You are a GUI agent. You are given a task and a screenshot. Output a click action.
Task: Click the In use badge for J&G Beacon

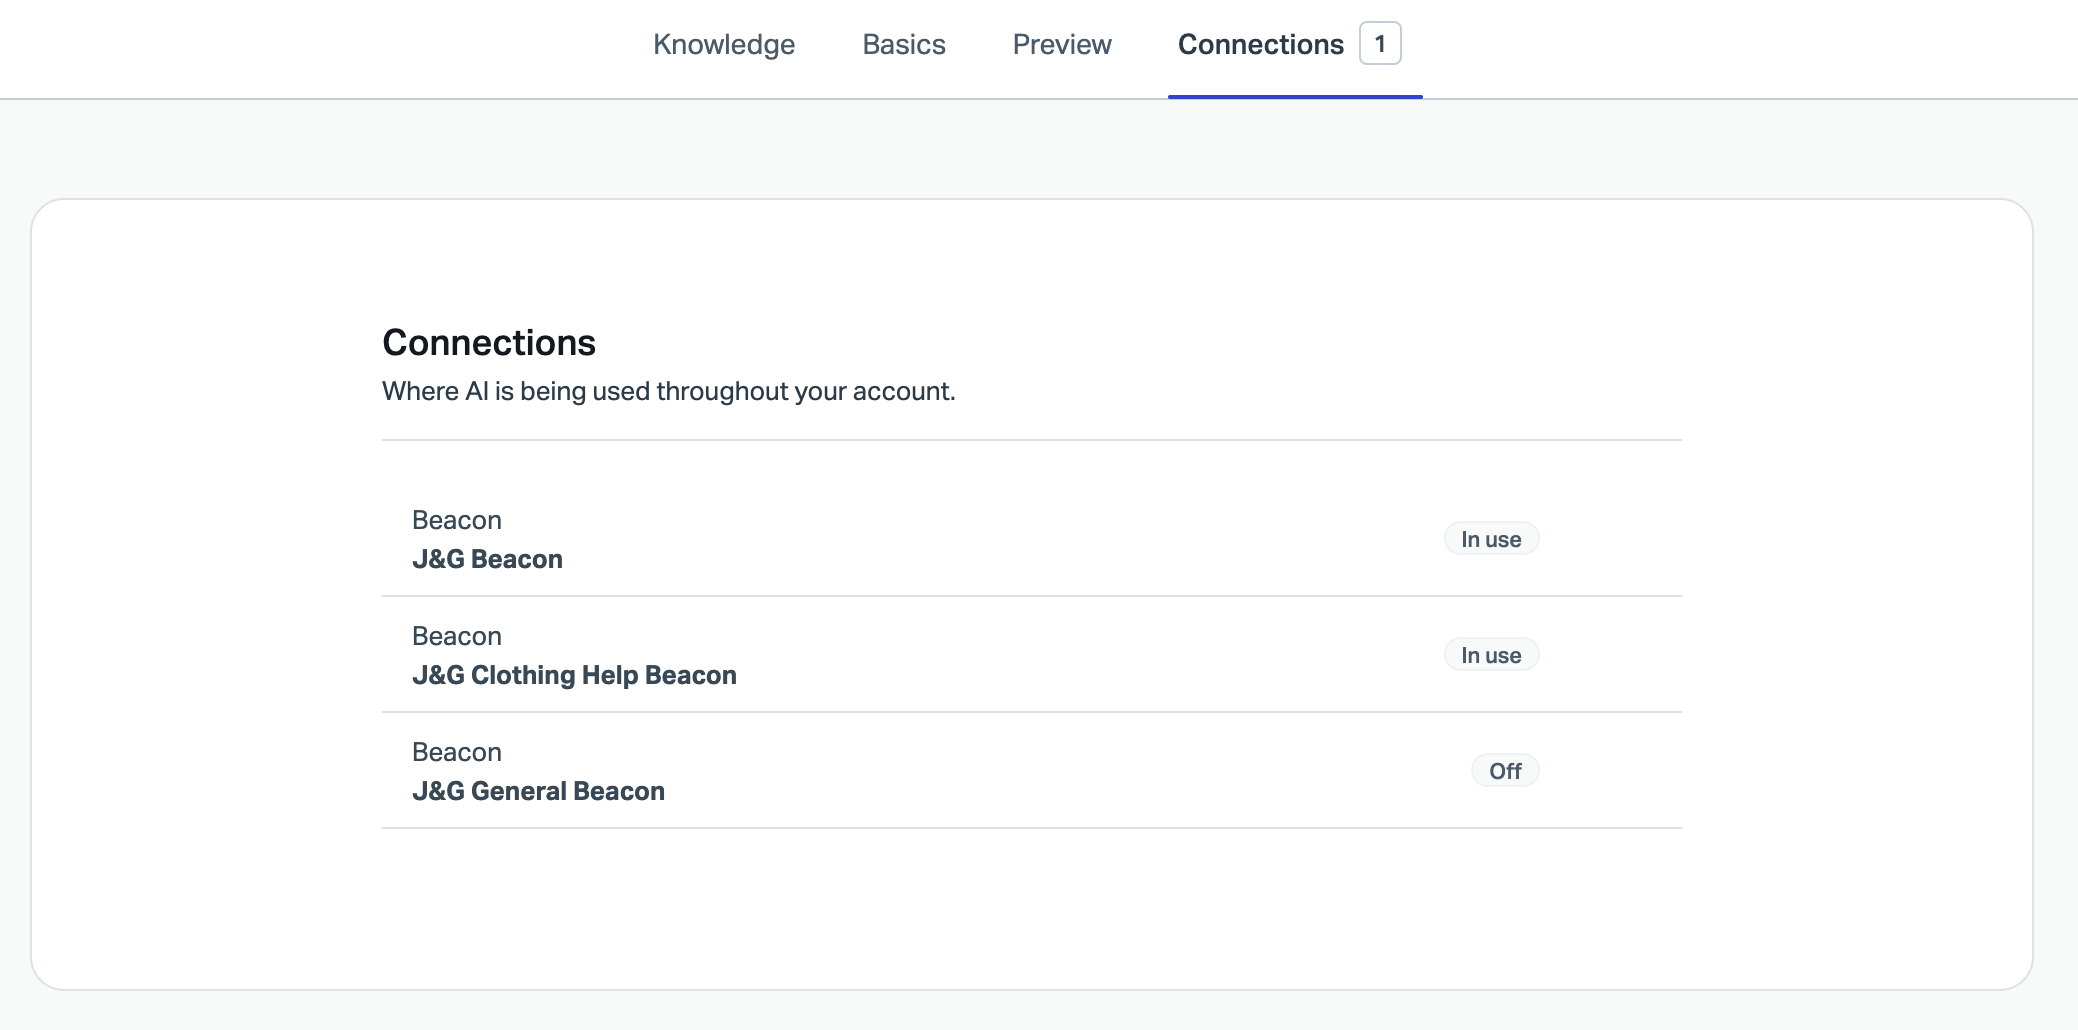[x=1491, y=539]
